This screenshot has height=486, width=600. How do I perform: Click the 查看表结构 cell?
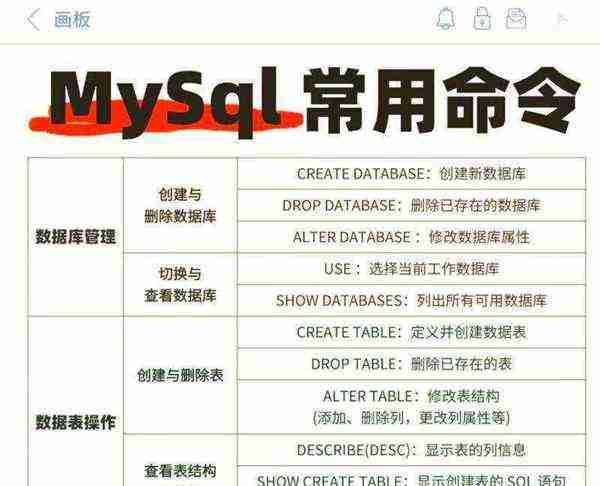pos(180,461)
